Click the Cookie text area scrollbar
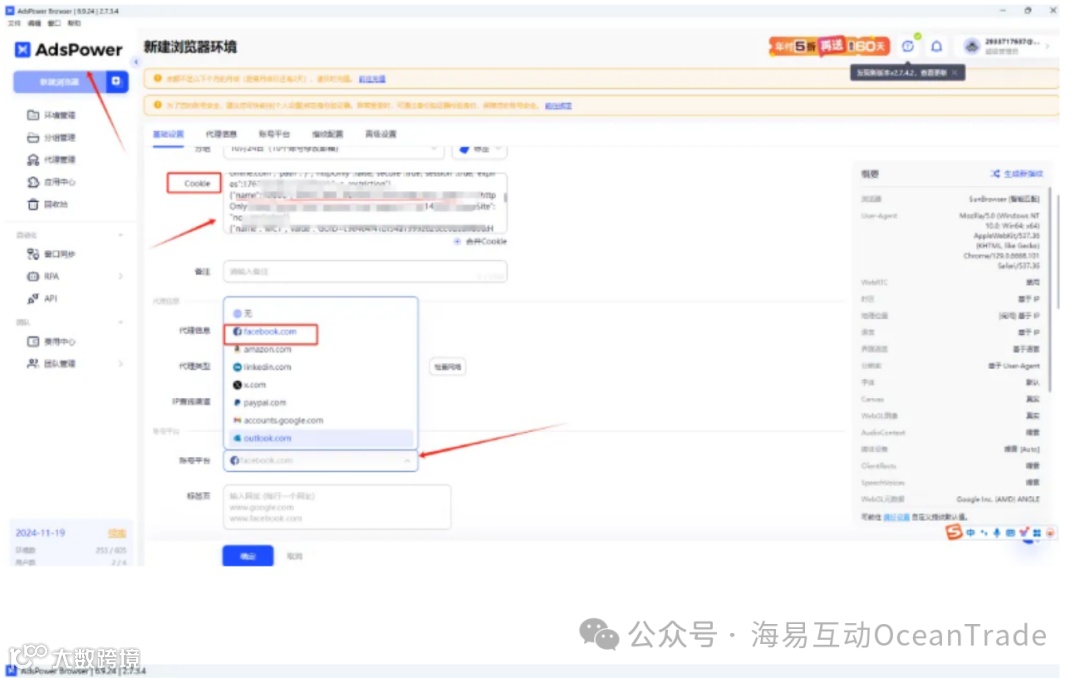The height and width of the screenshot is (678, 1080). pyautogui.click(x=506, y=198)
